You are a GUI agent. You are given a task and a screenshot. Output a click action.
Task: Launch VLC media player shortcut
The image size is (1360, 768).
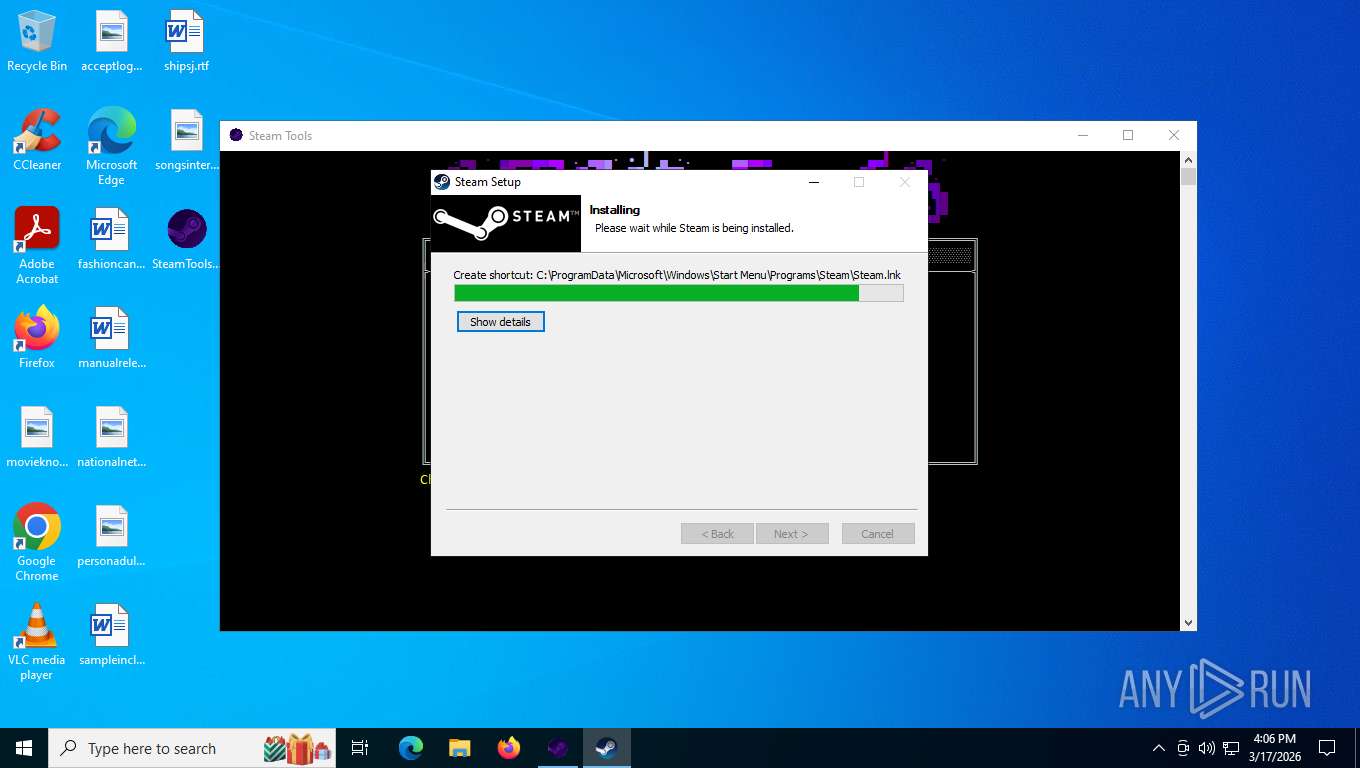coord(37,641)
